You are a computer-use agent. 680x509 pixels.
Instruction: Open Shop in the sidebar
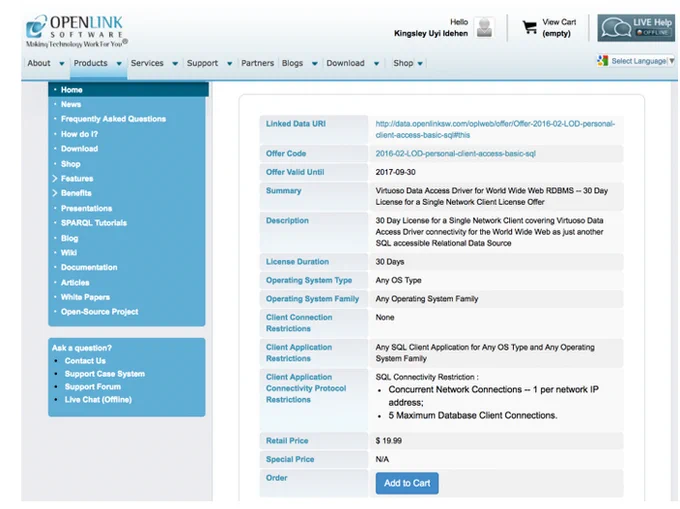71,164
